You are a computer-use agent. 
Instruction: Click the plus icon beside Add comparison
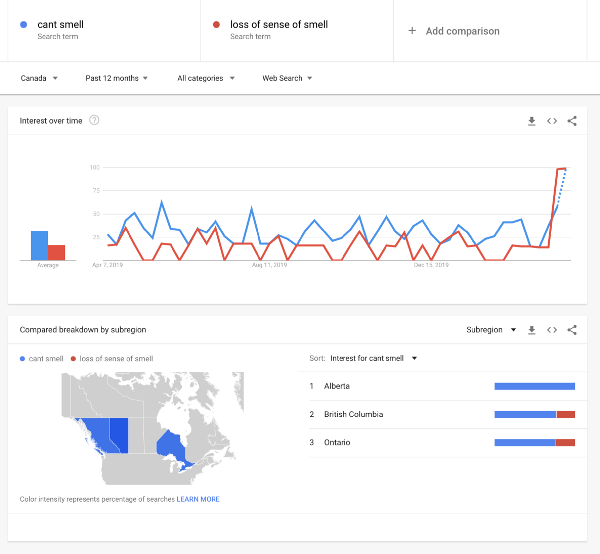(x=412, y=31)
